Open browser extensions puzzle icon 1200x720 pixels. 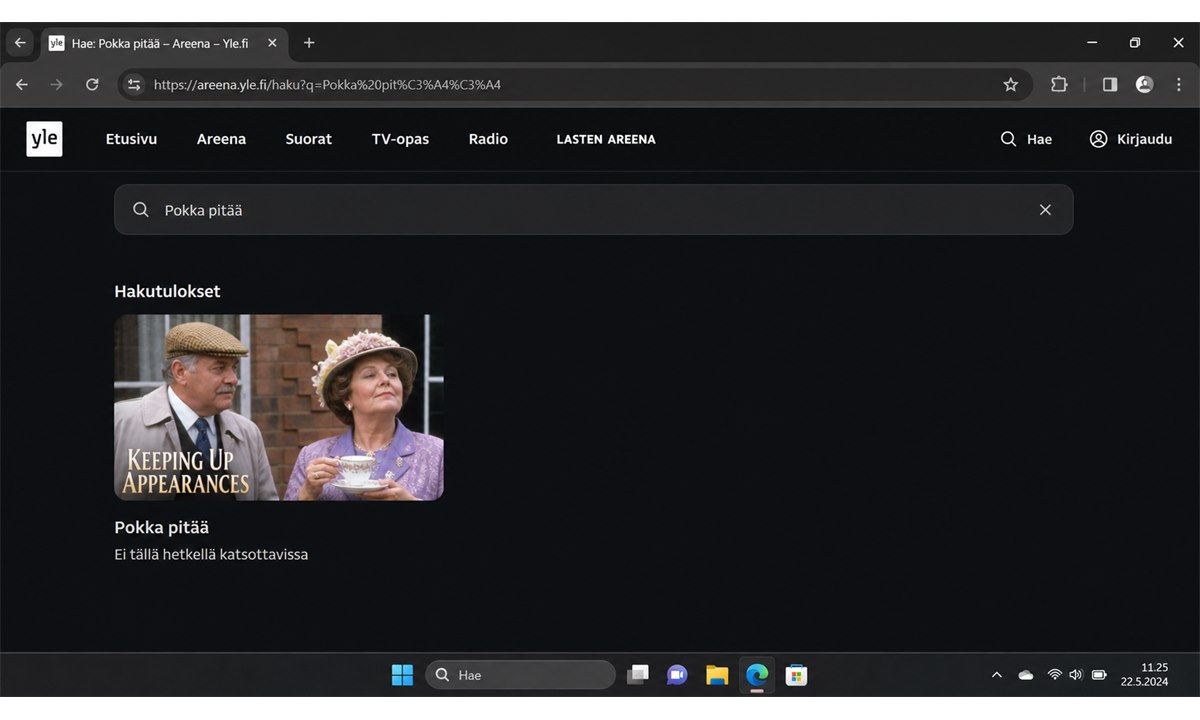1059,85
